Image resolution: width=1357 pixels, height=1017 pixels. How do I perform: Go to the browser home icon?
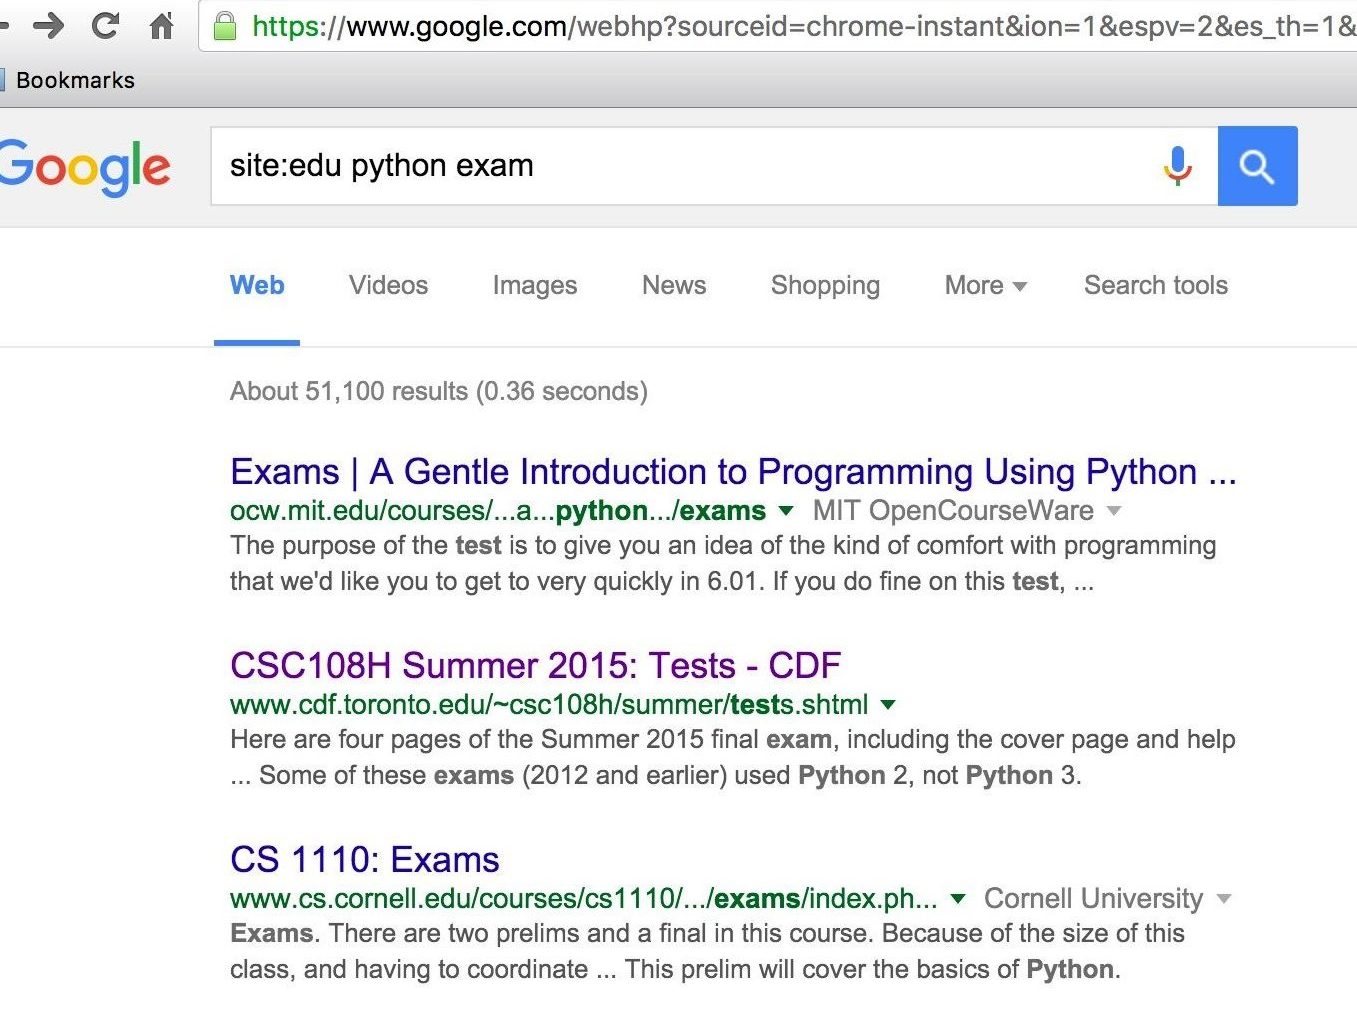161,25
